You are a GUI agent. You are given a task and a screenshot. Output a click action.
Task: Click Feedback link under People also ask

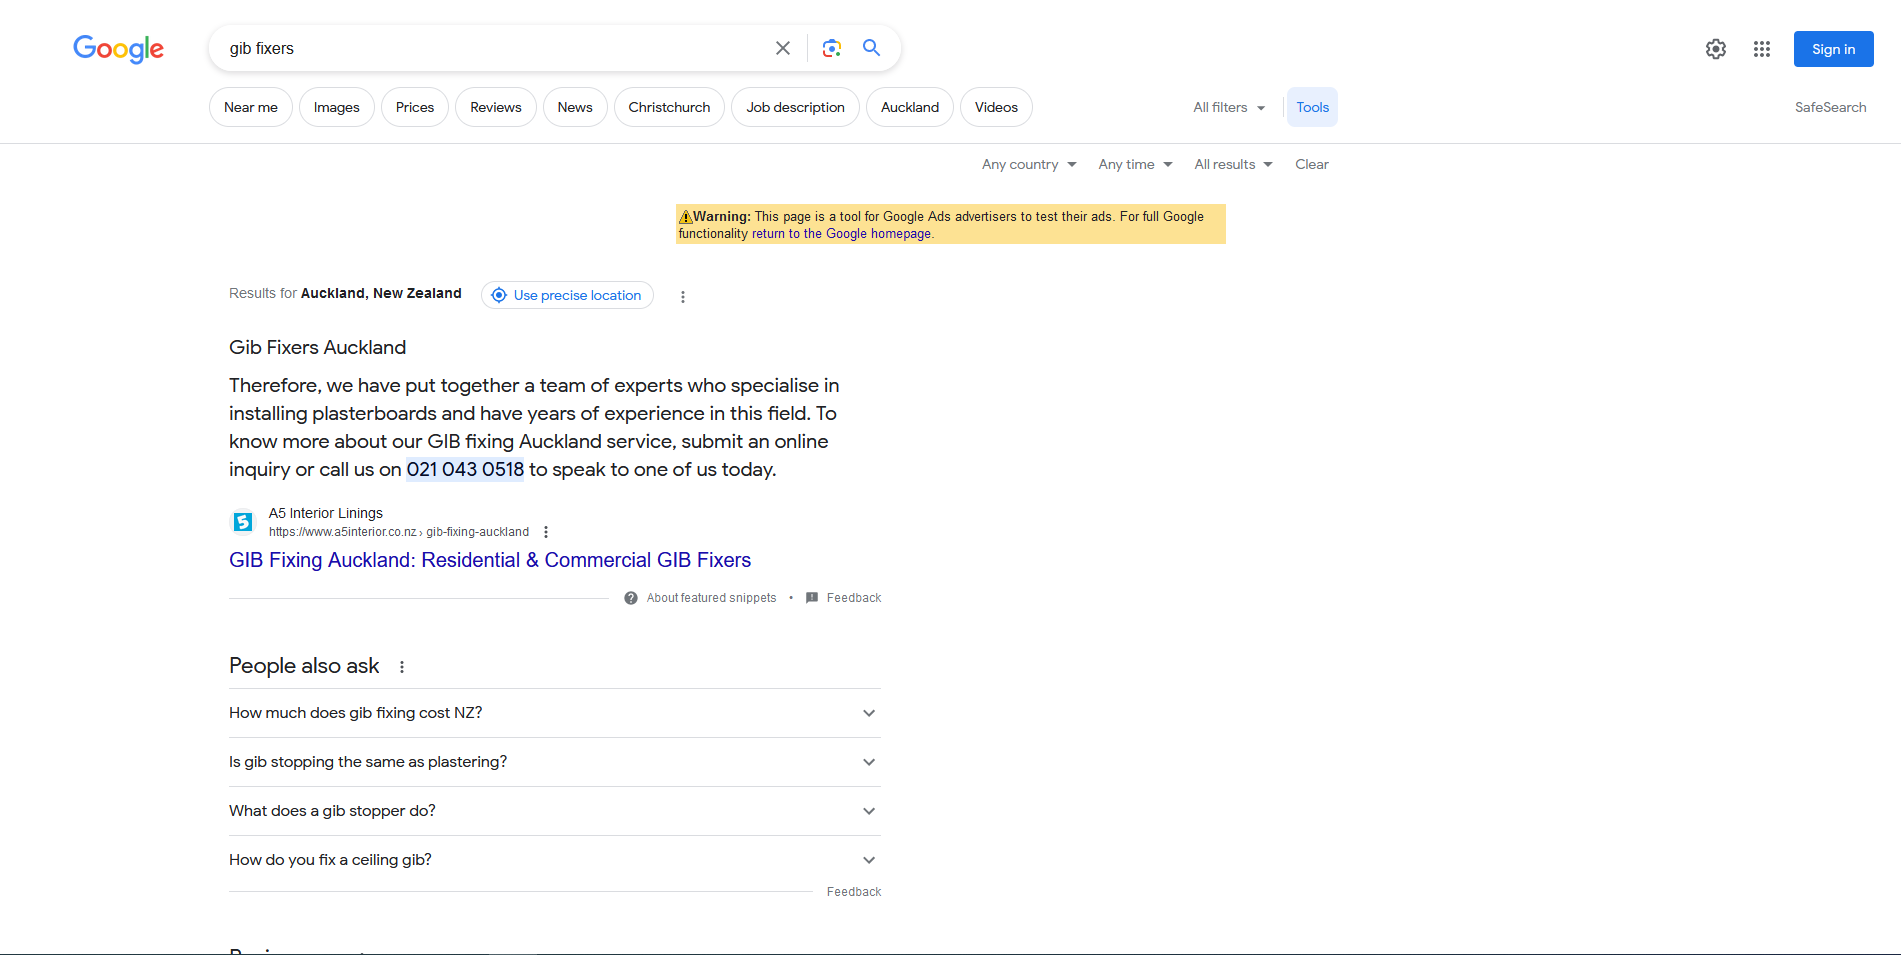[854, 892]
